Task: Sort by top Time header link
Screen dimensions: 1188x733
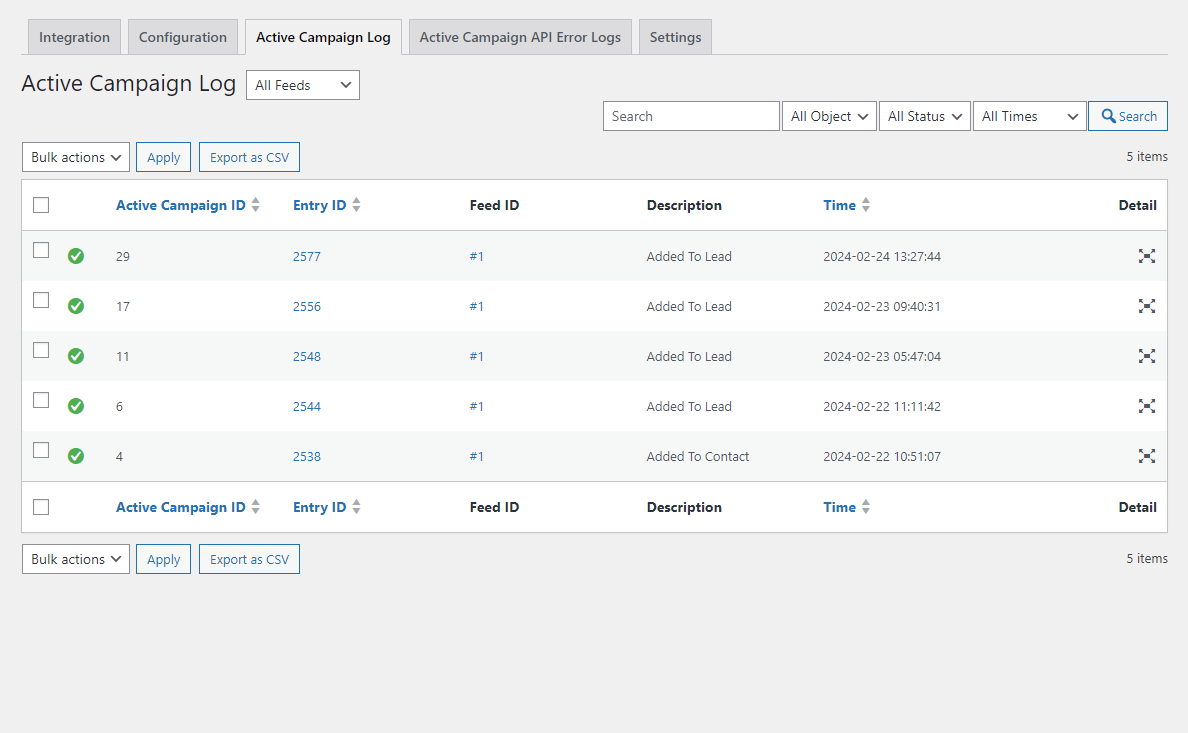Action: [839, 205]
